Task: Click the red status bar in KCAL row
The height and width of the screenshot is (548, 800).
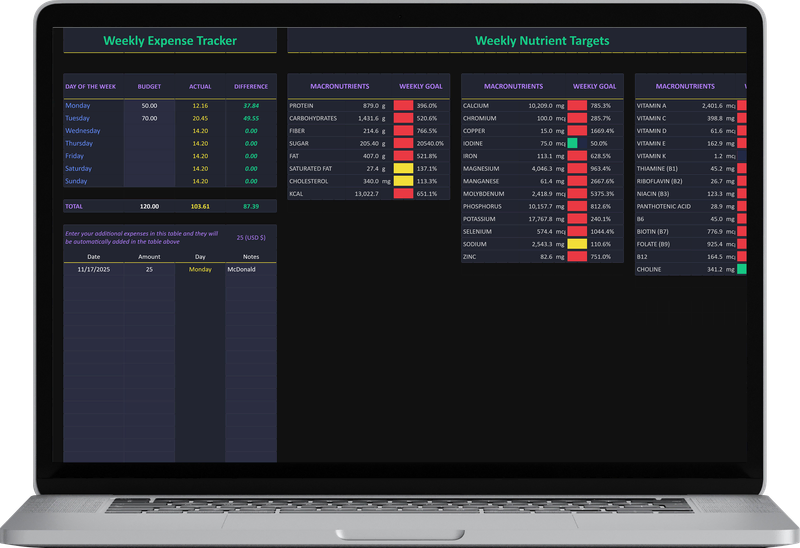Action: [x=403, y=193]
